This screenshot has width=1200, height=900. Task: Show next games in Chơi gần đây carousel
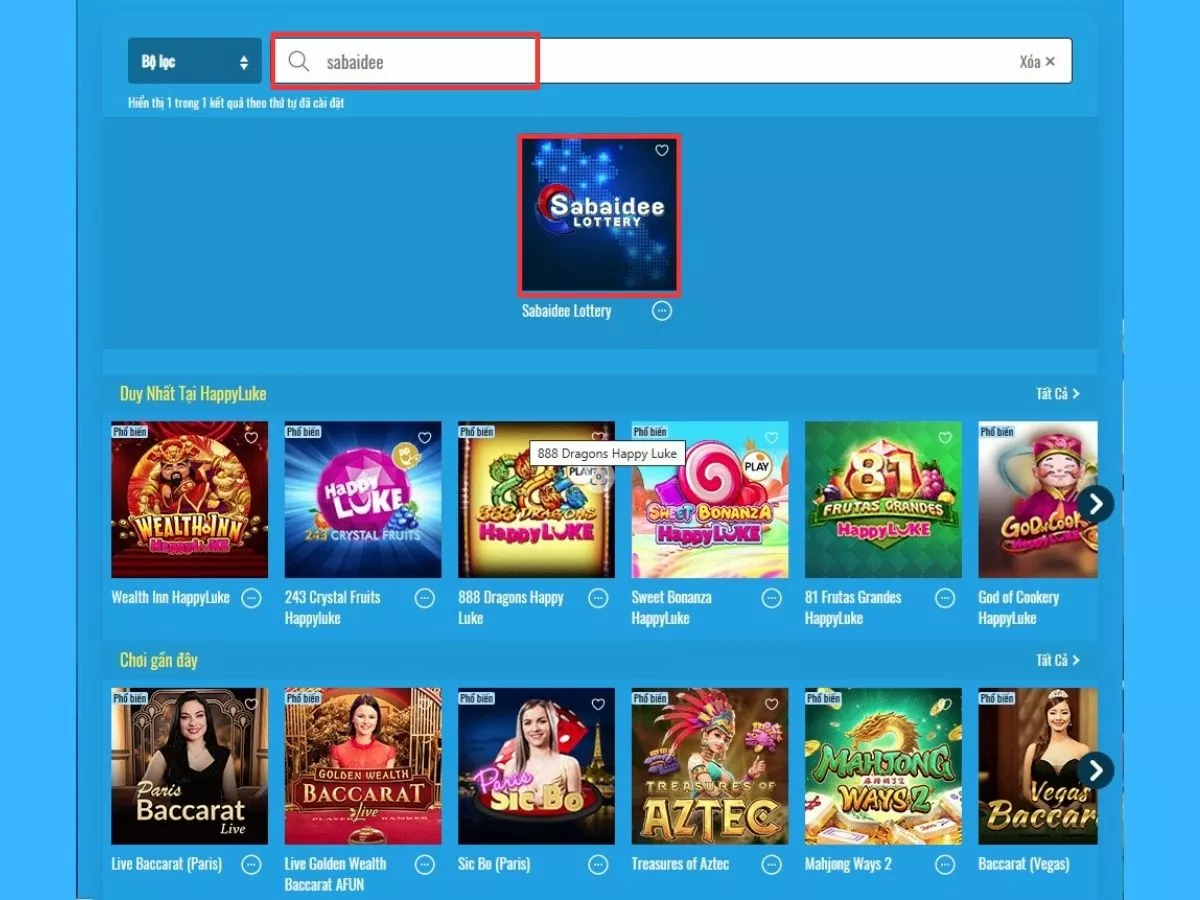(1096, 770)
